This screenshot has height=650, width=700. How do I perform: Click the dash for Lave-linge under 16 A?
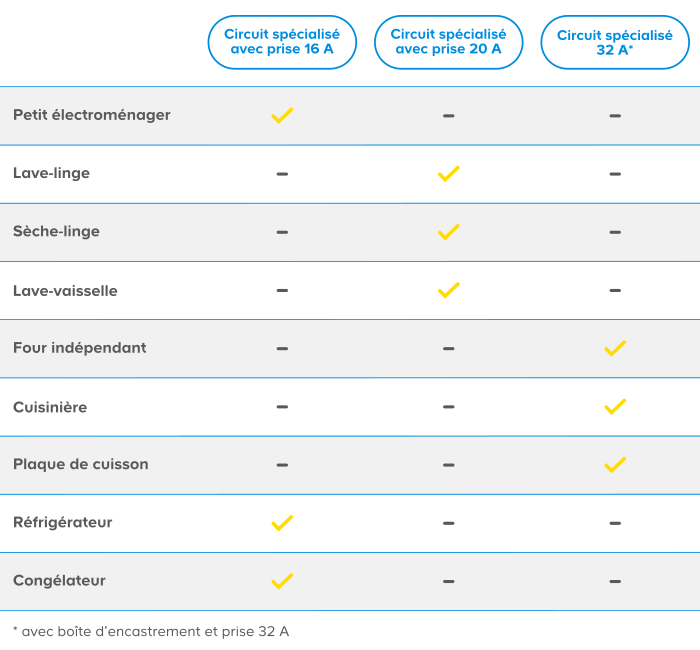[282, 174]
